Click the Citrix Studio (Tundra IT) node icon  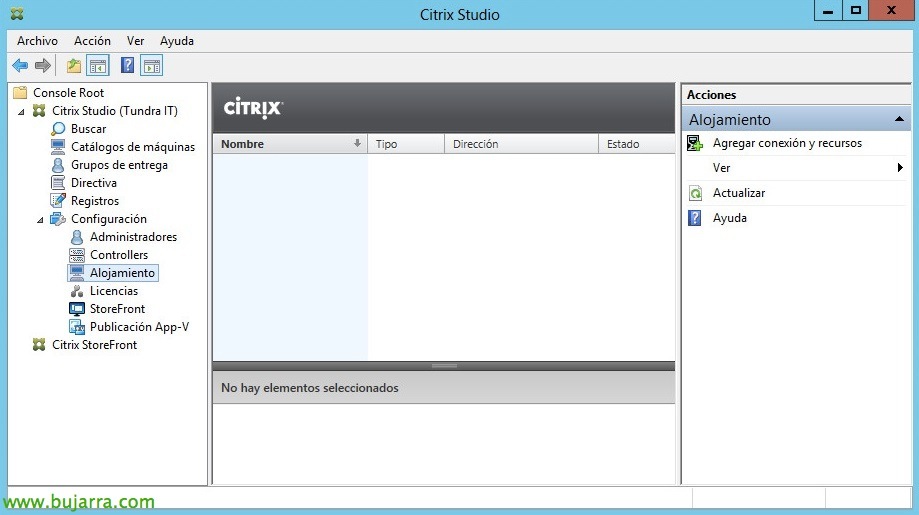click(39, 111)
